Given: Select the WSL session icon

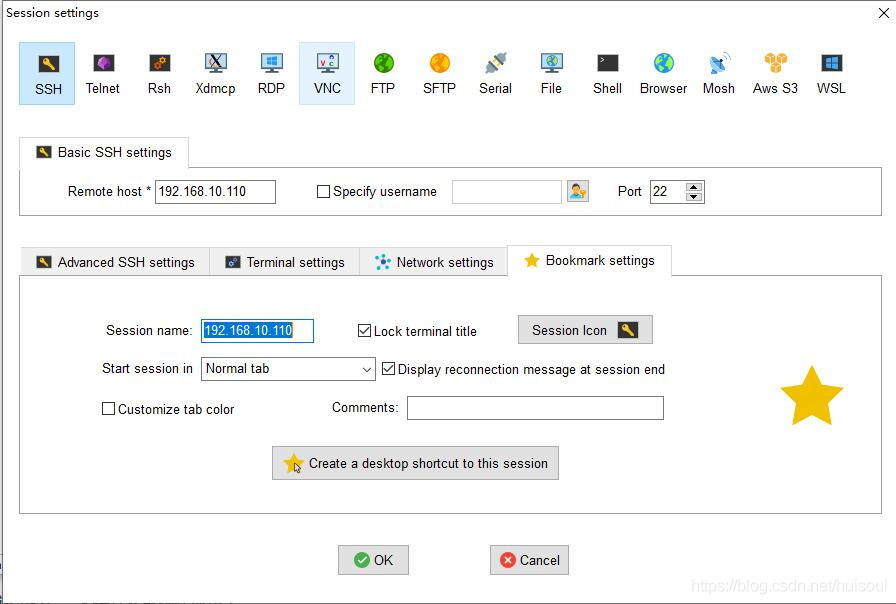Looking at the screenshot, I should tap(831, 73).
